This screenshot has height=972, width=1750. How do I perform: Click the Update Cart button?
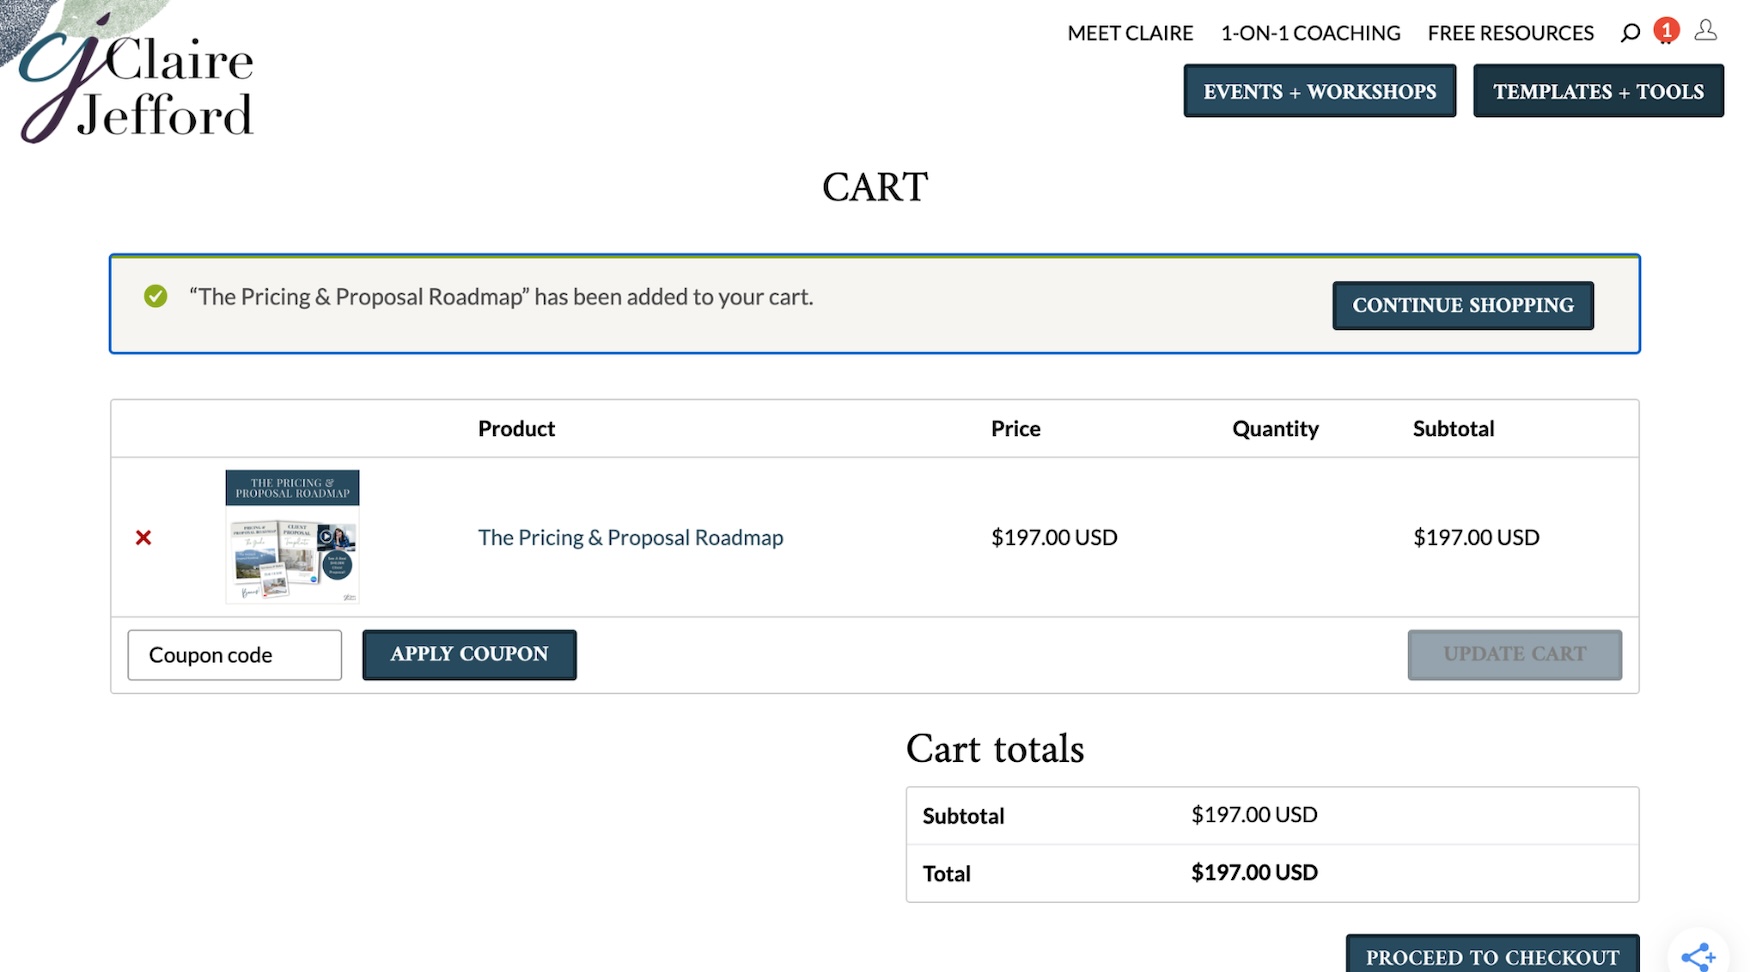point(1514,655)
